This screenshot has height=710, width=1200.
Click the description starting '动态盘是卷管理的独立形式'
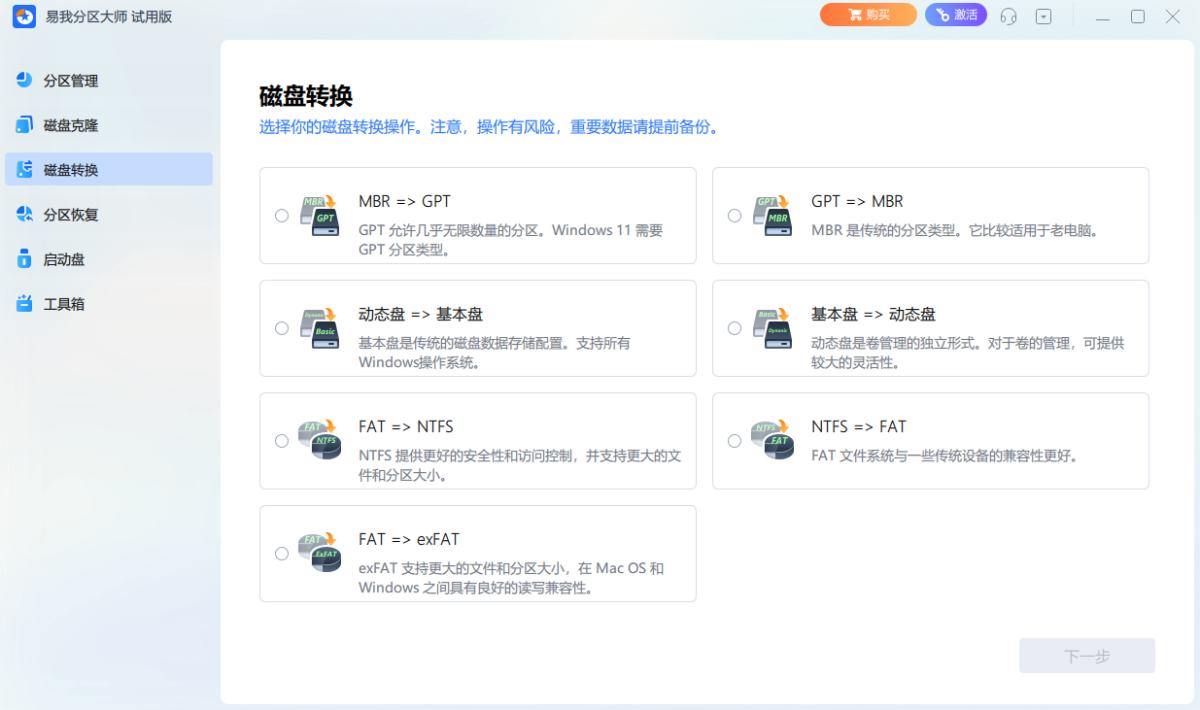coord(968,352)
